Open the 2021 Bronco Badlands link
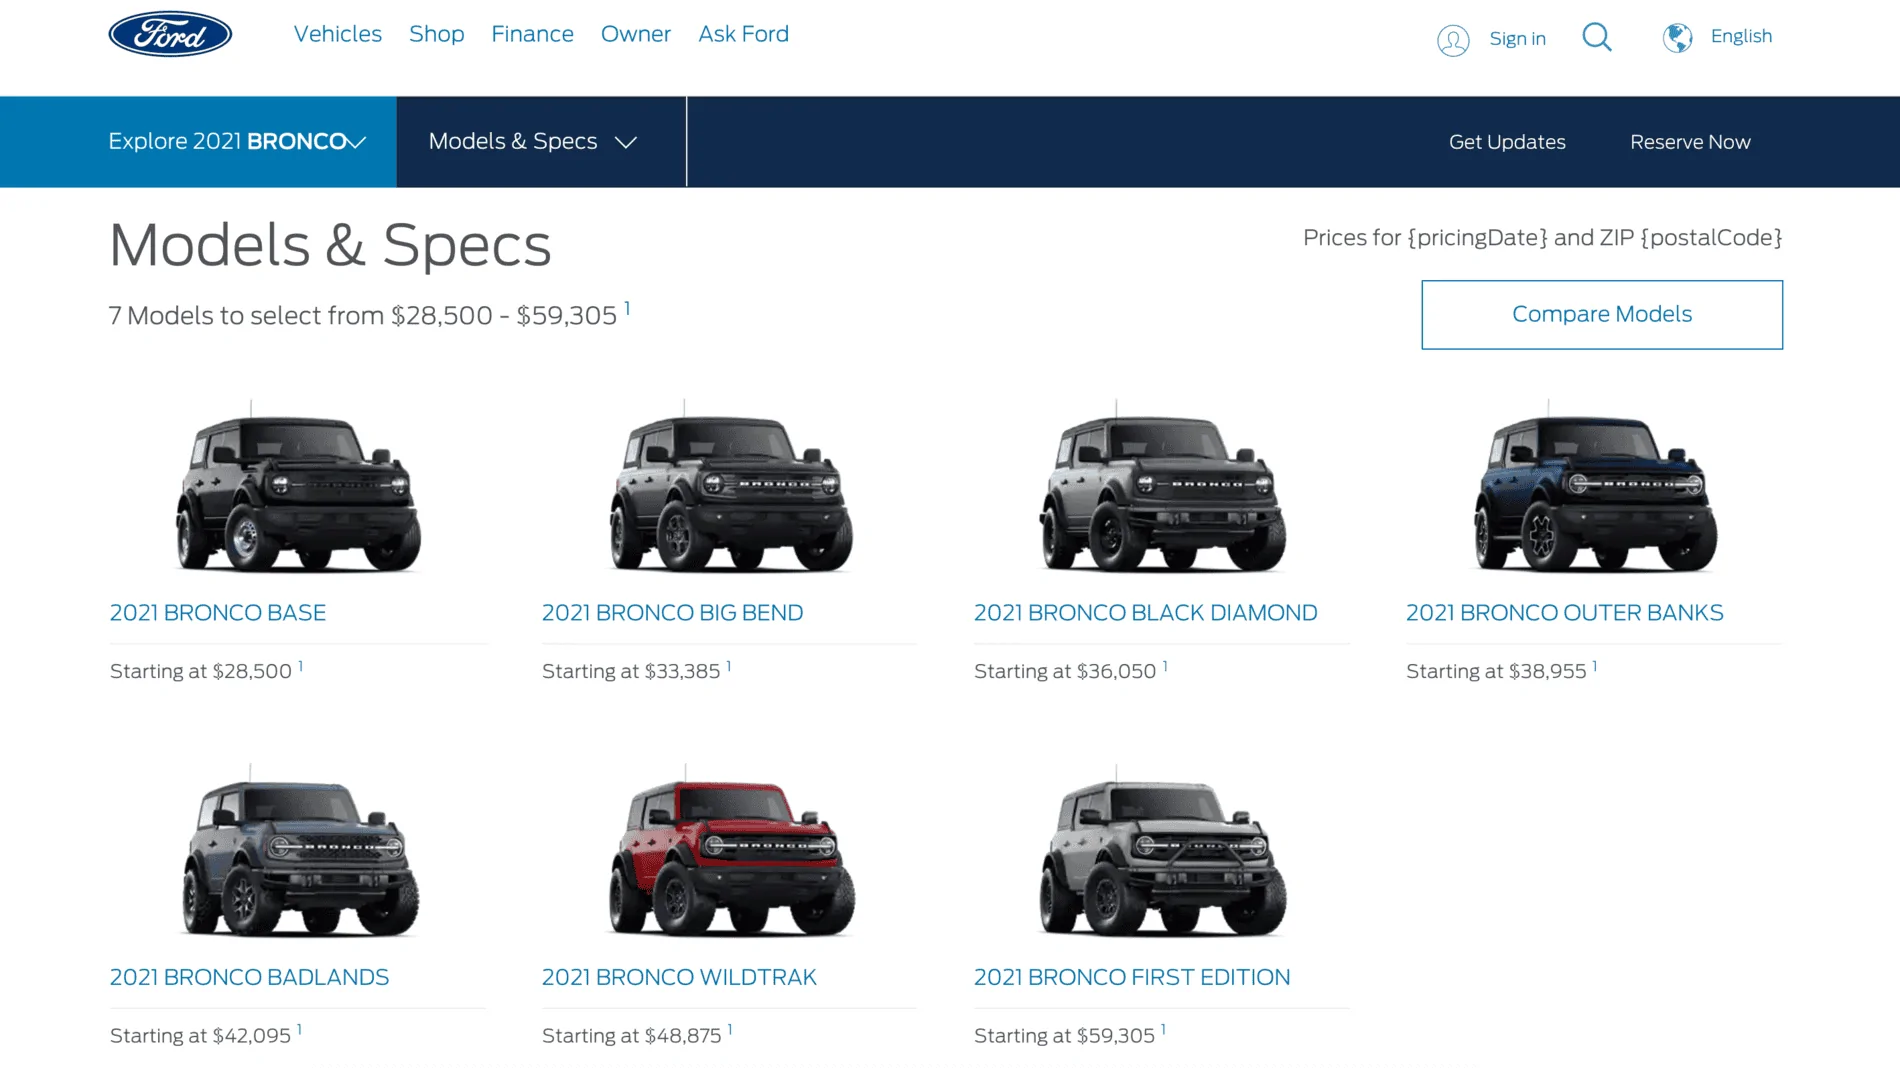The height and width of the screenshot is (1068, 1900). point(249,977)
